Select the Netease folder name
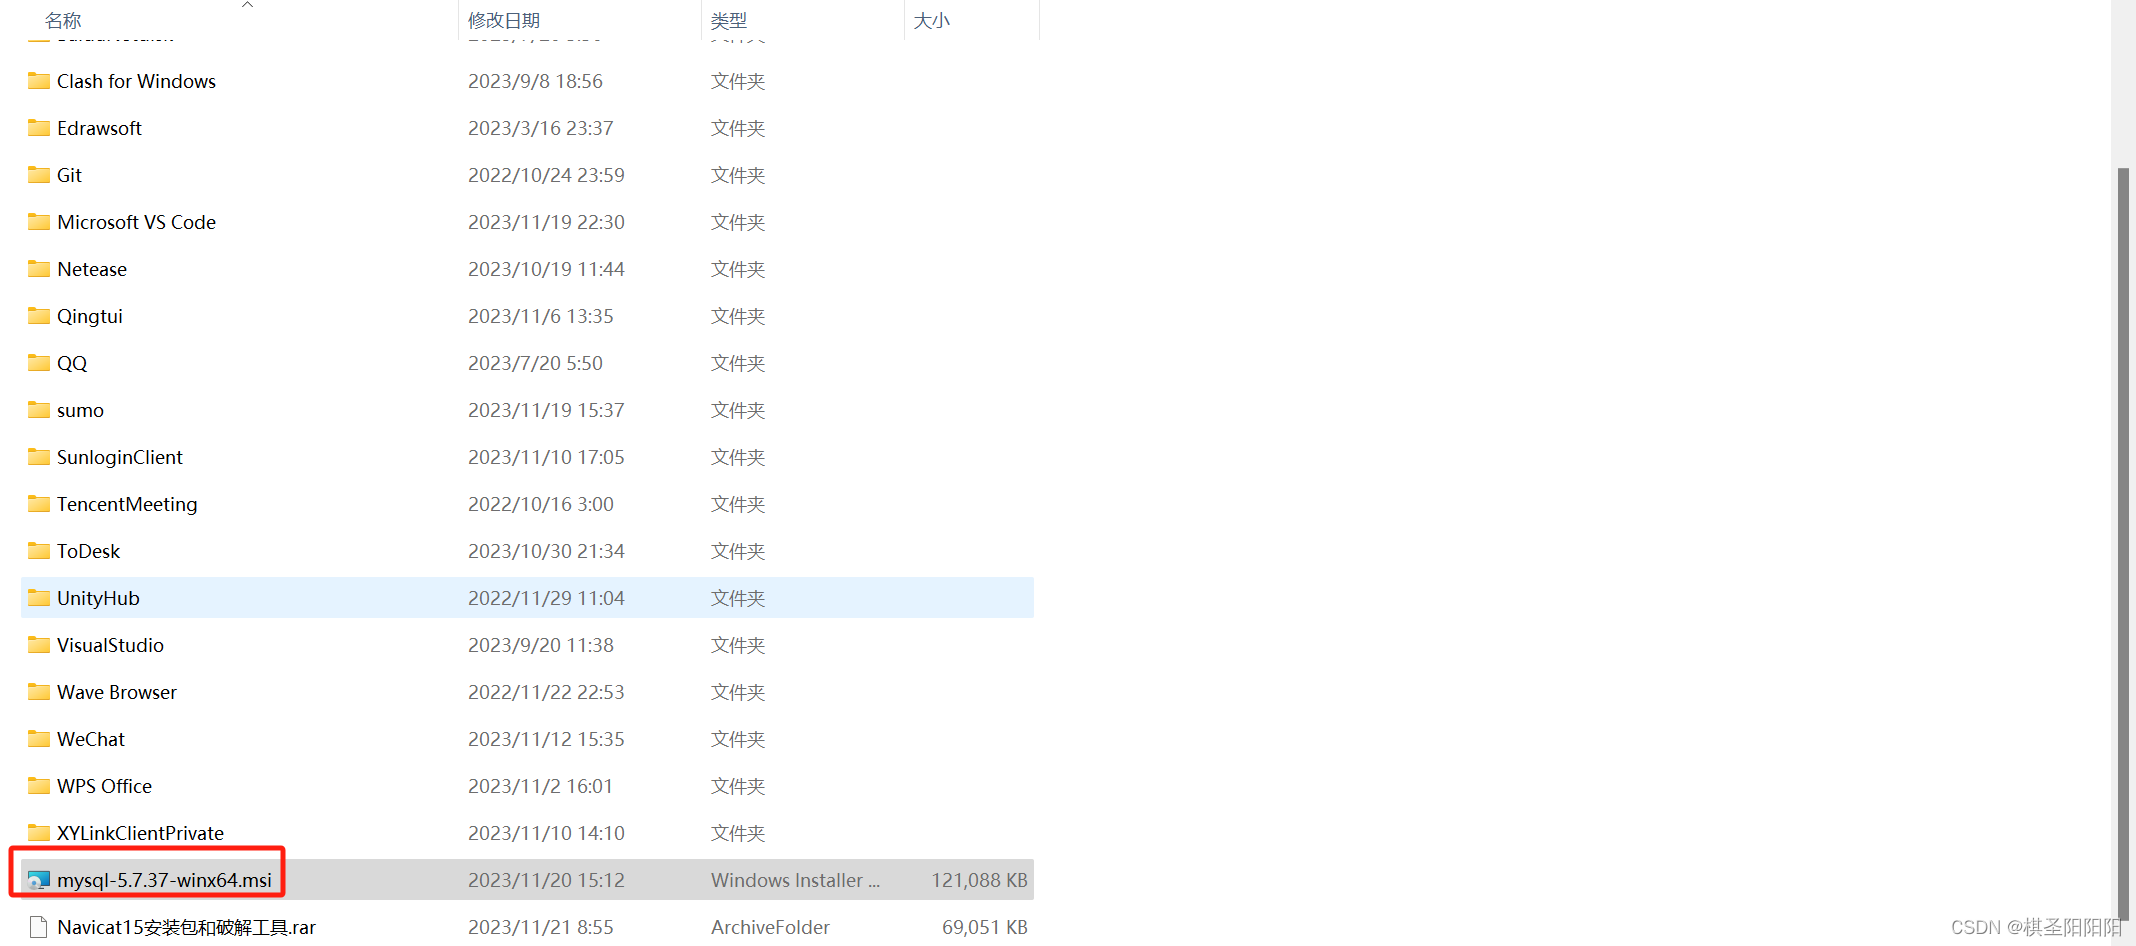The width and height of the screenshot is (2136, 946). pos(92,269)
